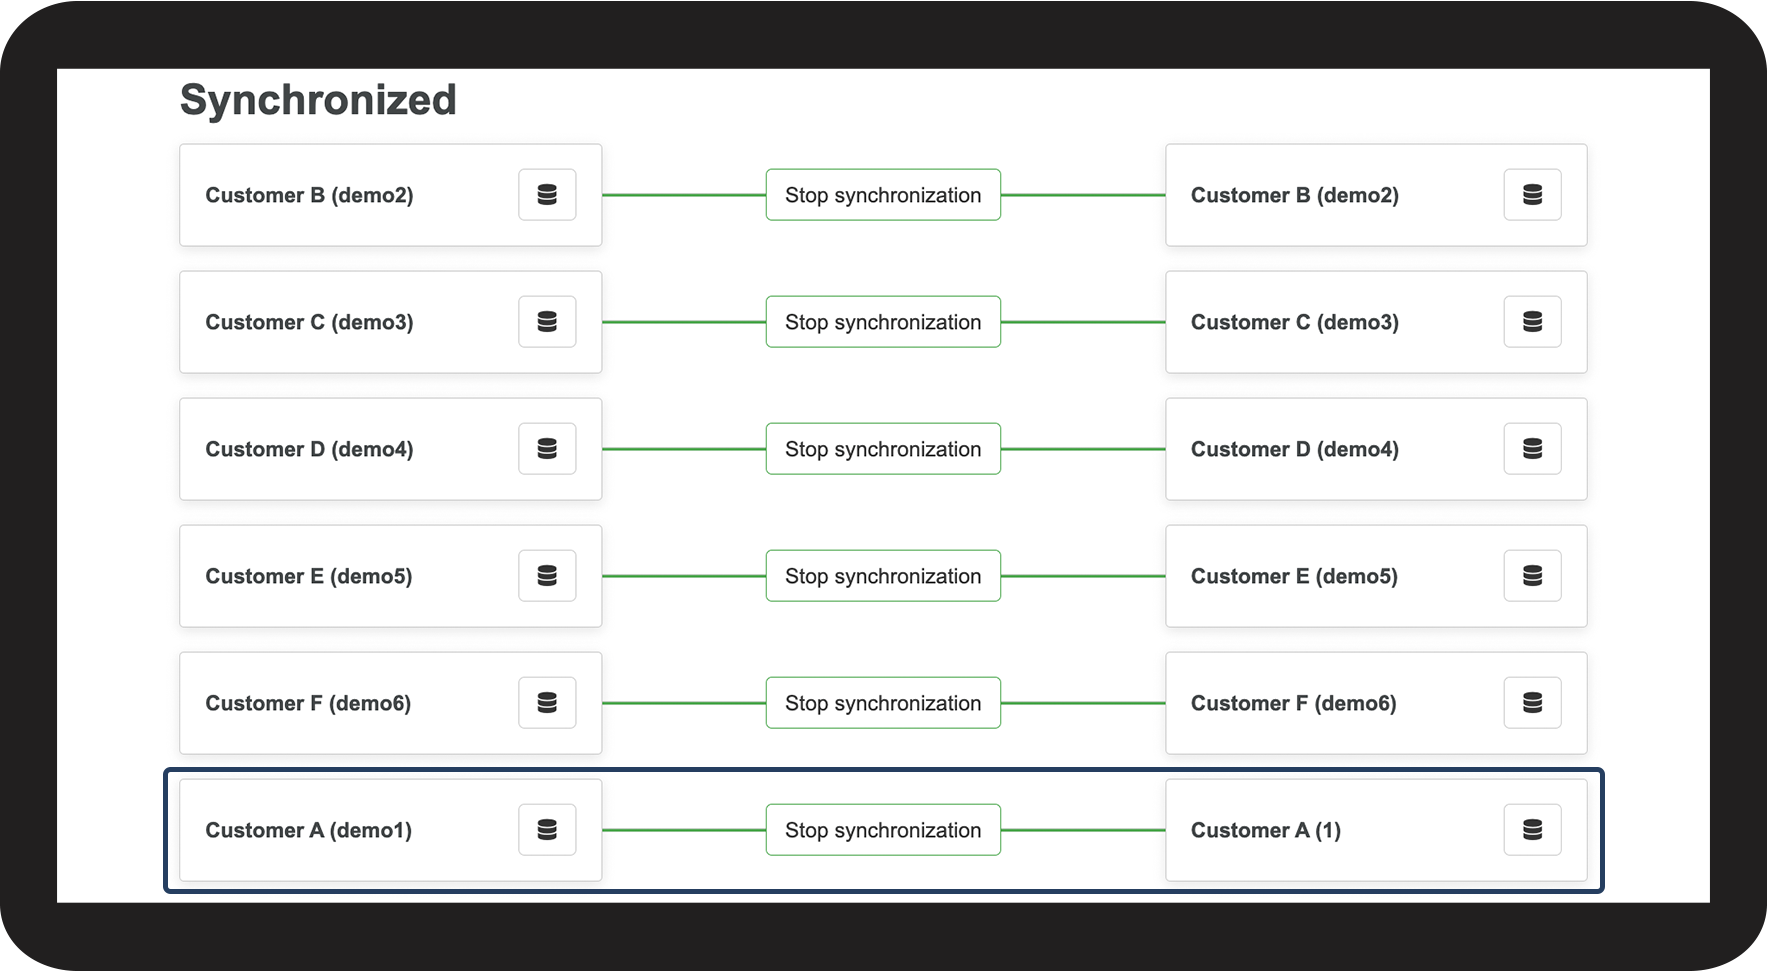The height and width of the screenshot is (971, 1767).
Task: Stop synchronization for Customer E
Action: click(x=883, y=576)
